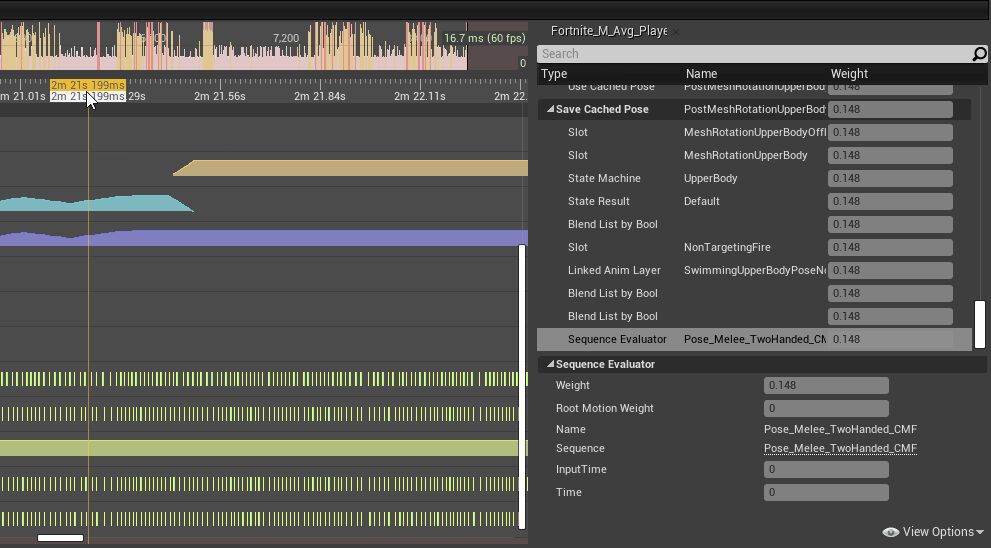Image resolution: width=991 pixels, height=548 pixels.
Task: Close the Fortnite_M_Avg_Player tab
Action: [x=675, y=31]
